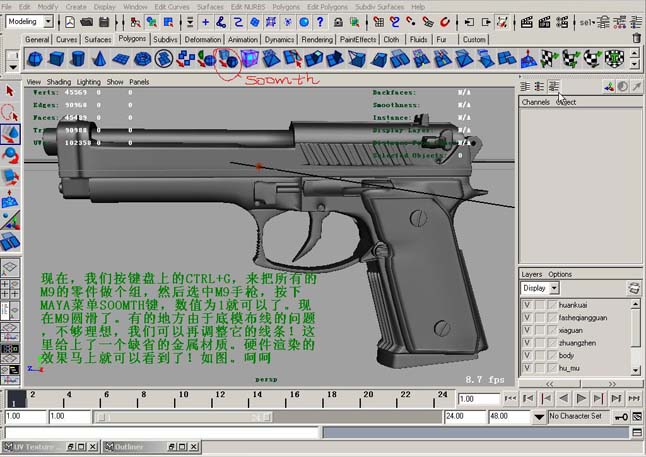Render current frame clapperboard icon
Image resolution: width=646 pixels, height=457 pixels.
[527, 22]
